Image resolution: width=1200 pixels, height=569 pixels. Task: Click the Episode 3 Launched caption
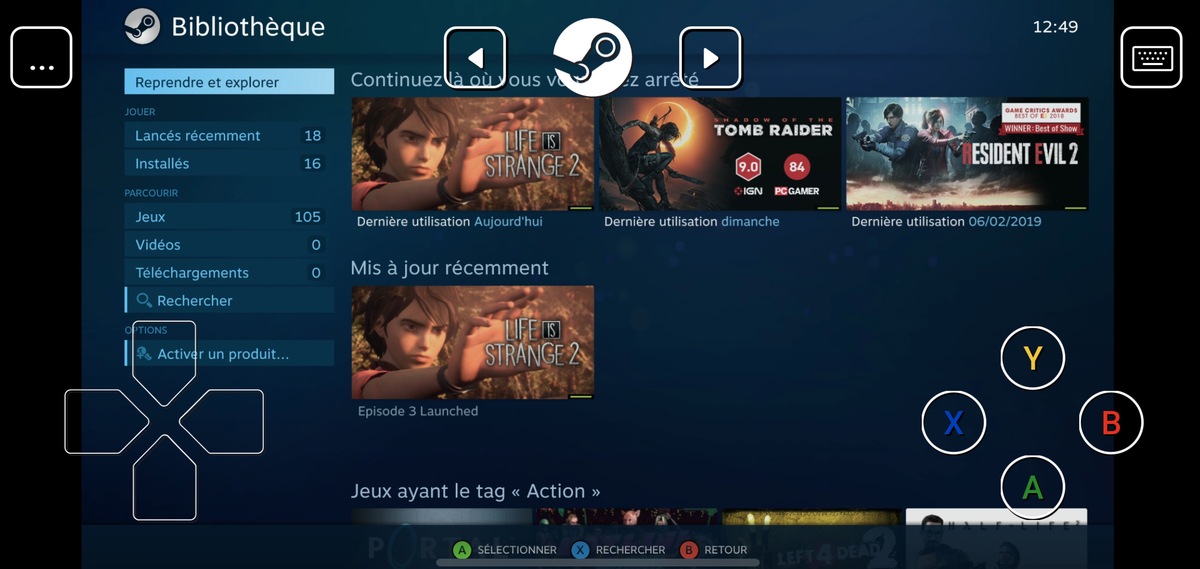[418, 411]
